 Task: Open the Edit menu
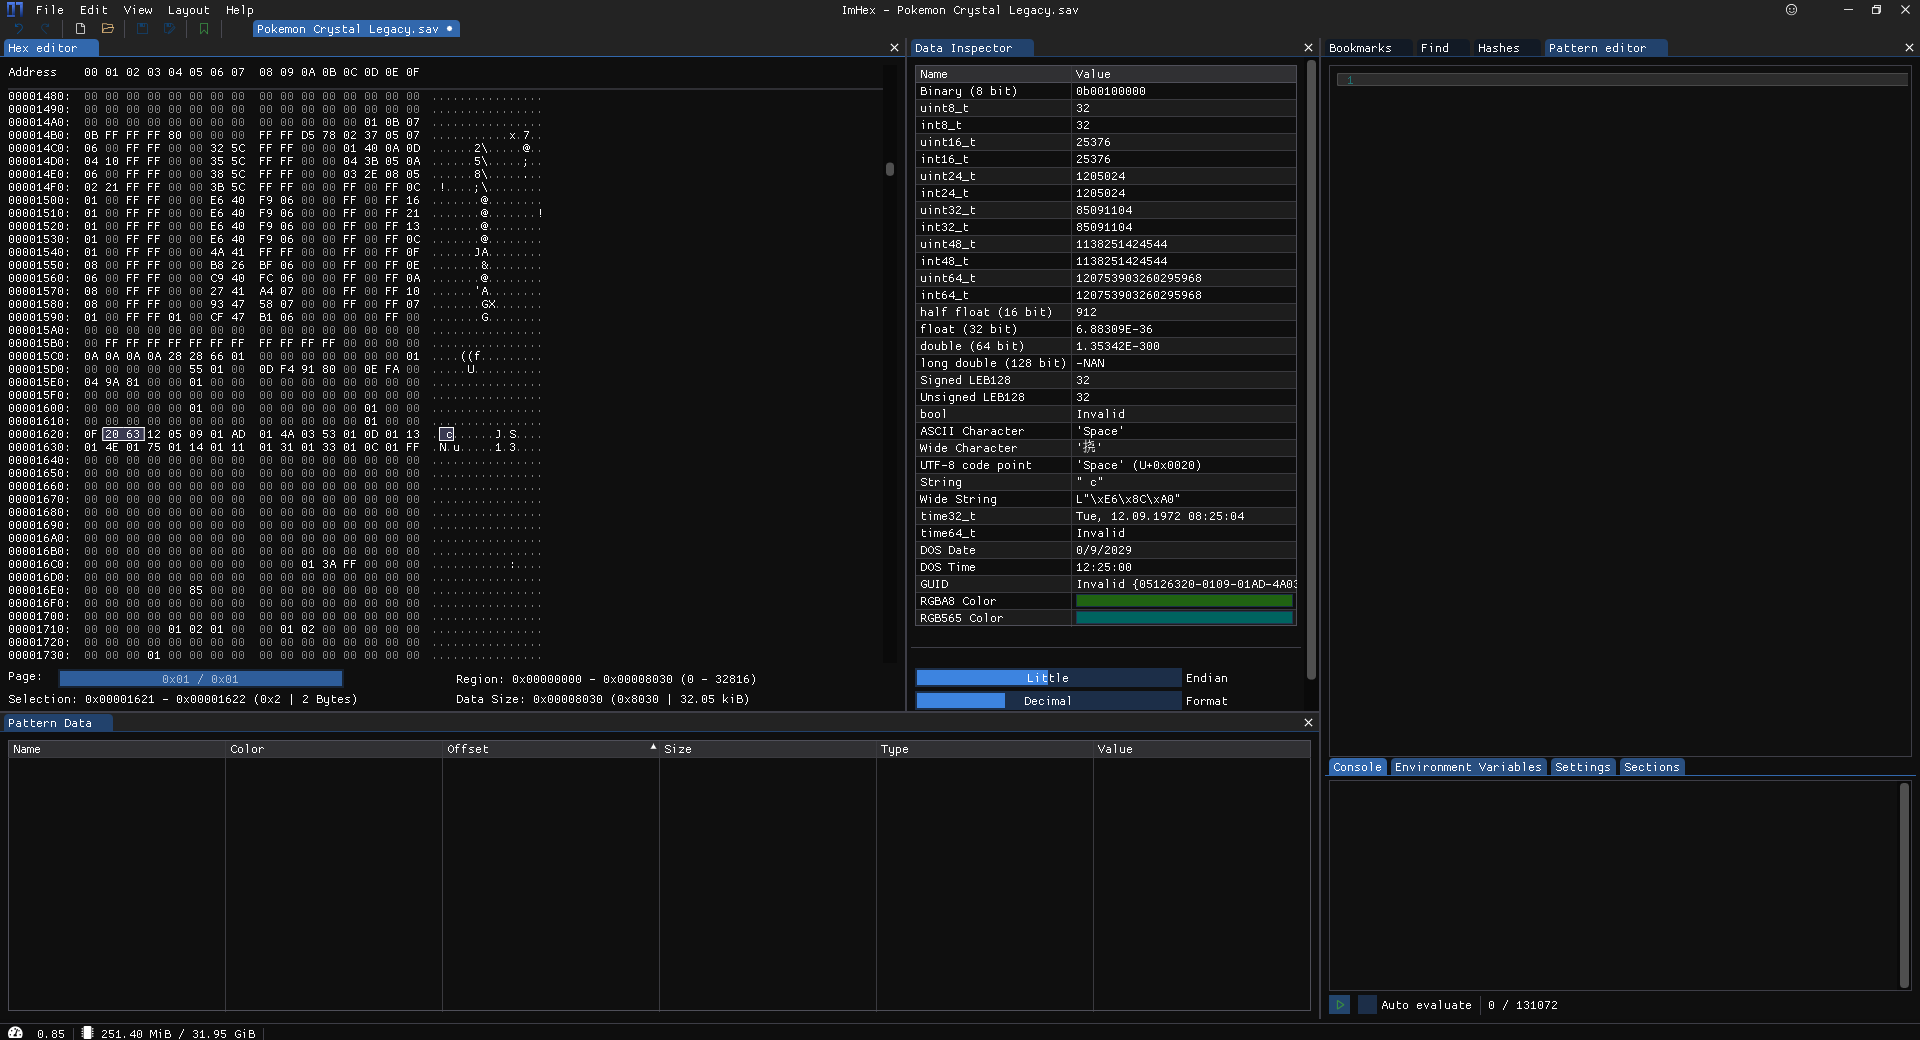click(93, 10)
